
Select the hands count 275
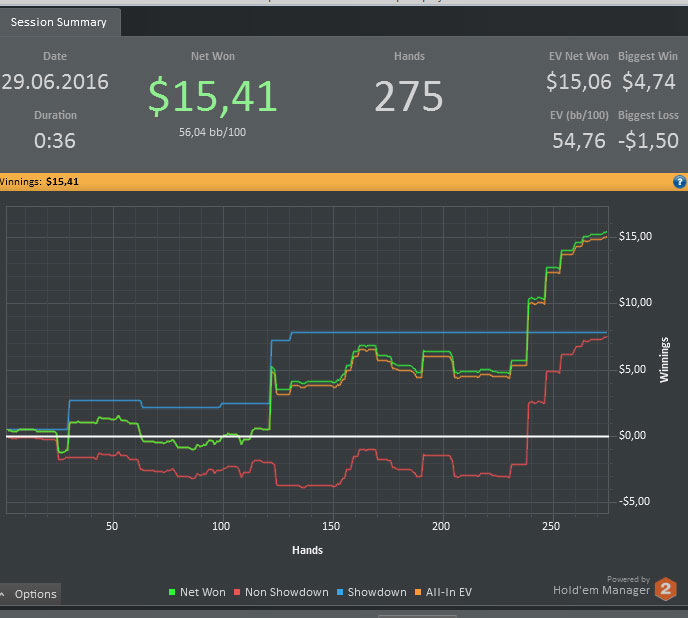click(409, 96)
